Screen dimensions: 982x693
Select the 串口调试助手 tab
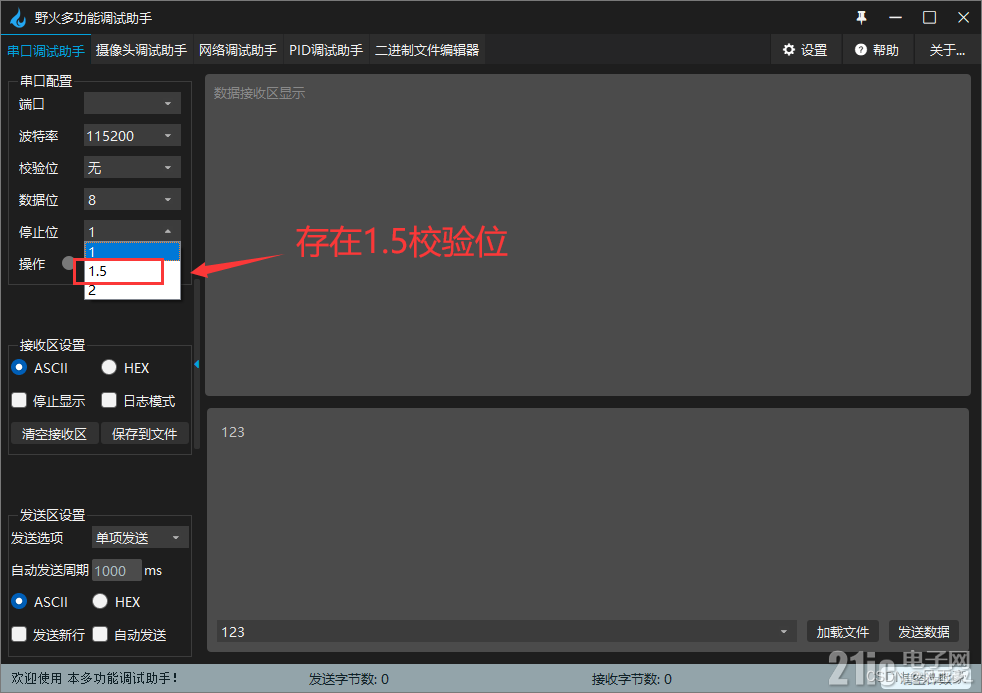coord(46,50)
